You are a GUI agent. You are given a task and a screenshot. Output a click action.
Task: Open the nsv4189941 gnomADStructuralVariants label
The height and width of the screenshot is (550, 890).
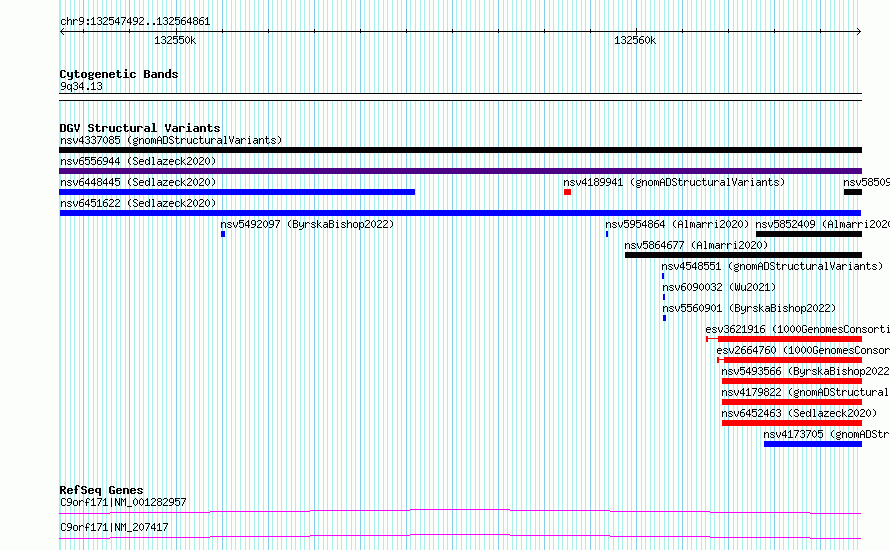tap(674, 182)
